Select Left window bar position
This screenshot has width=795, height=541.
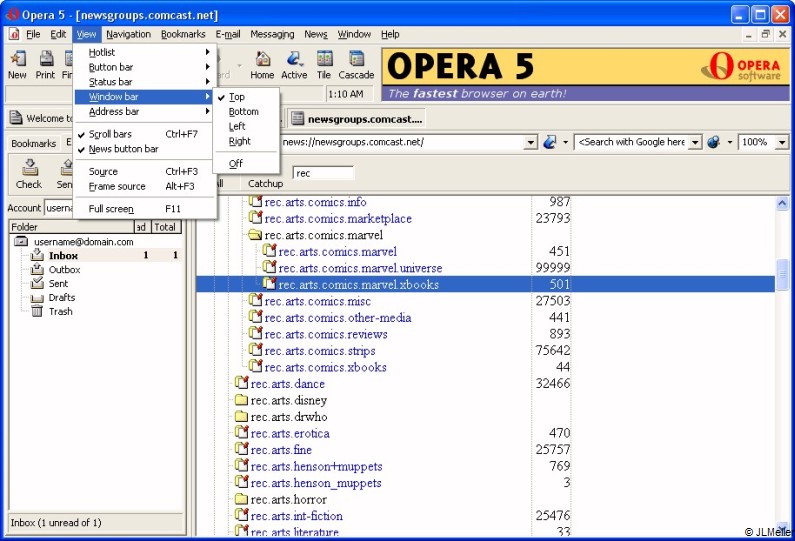click(246, 126)
